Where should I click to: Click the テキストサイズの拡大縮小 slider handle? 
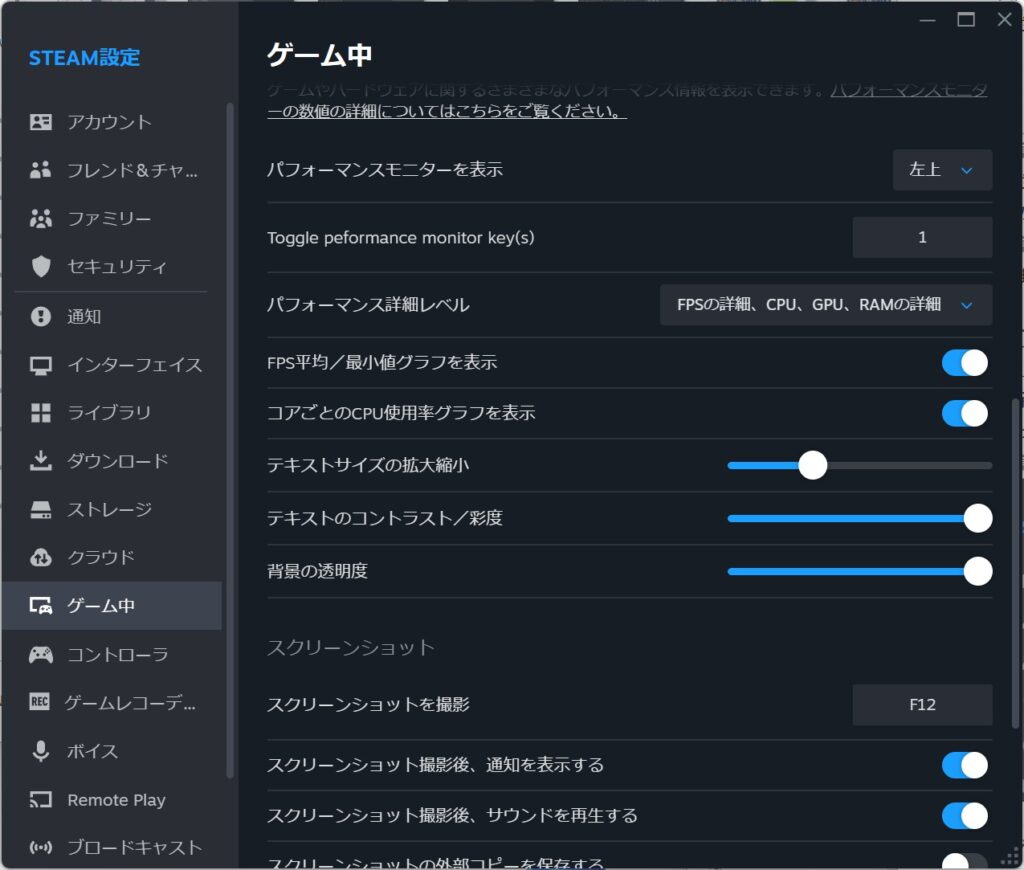coord(813,465)
